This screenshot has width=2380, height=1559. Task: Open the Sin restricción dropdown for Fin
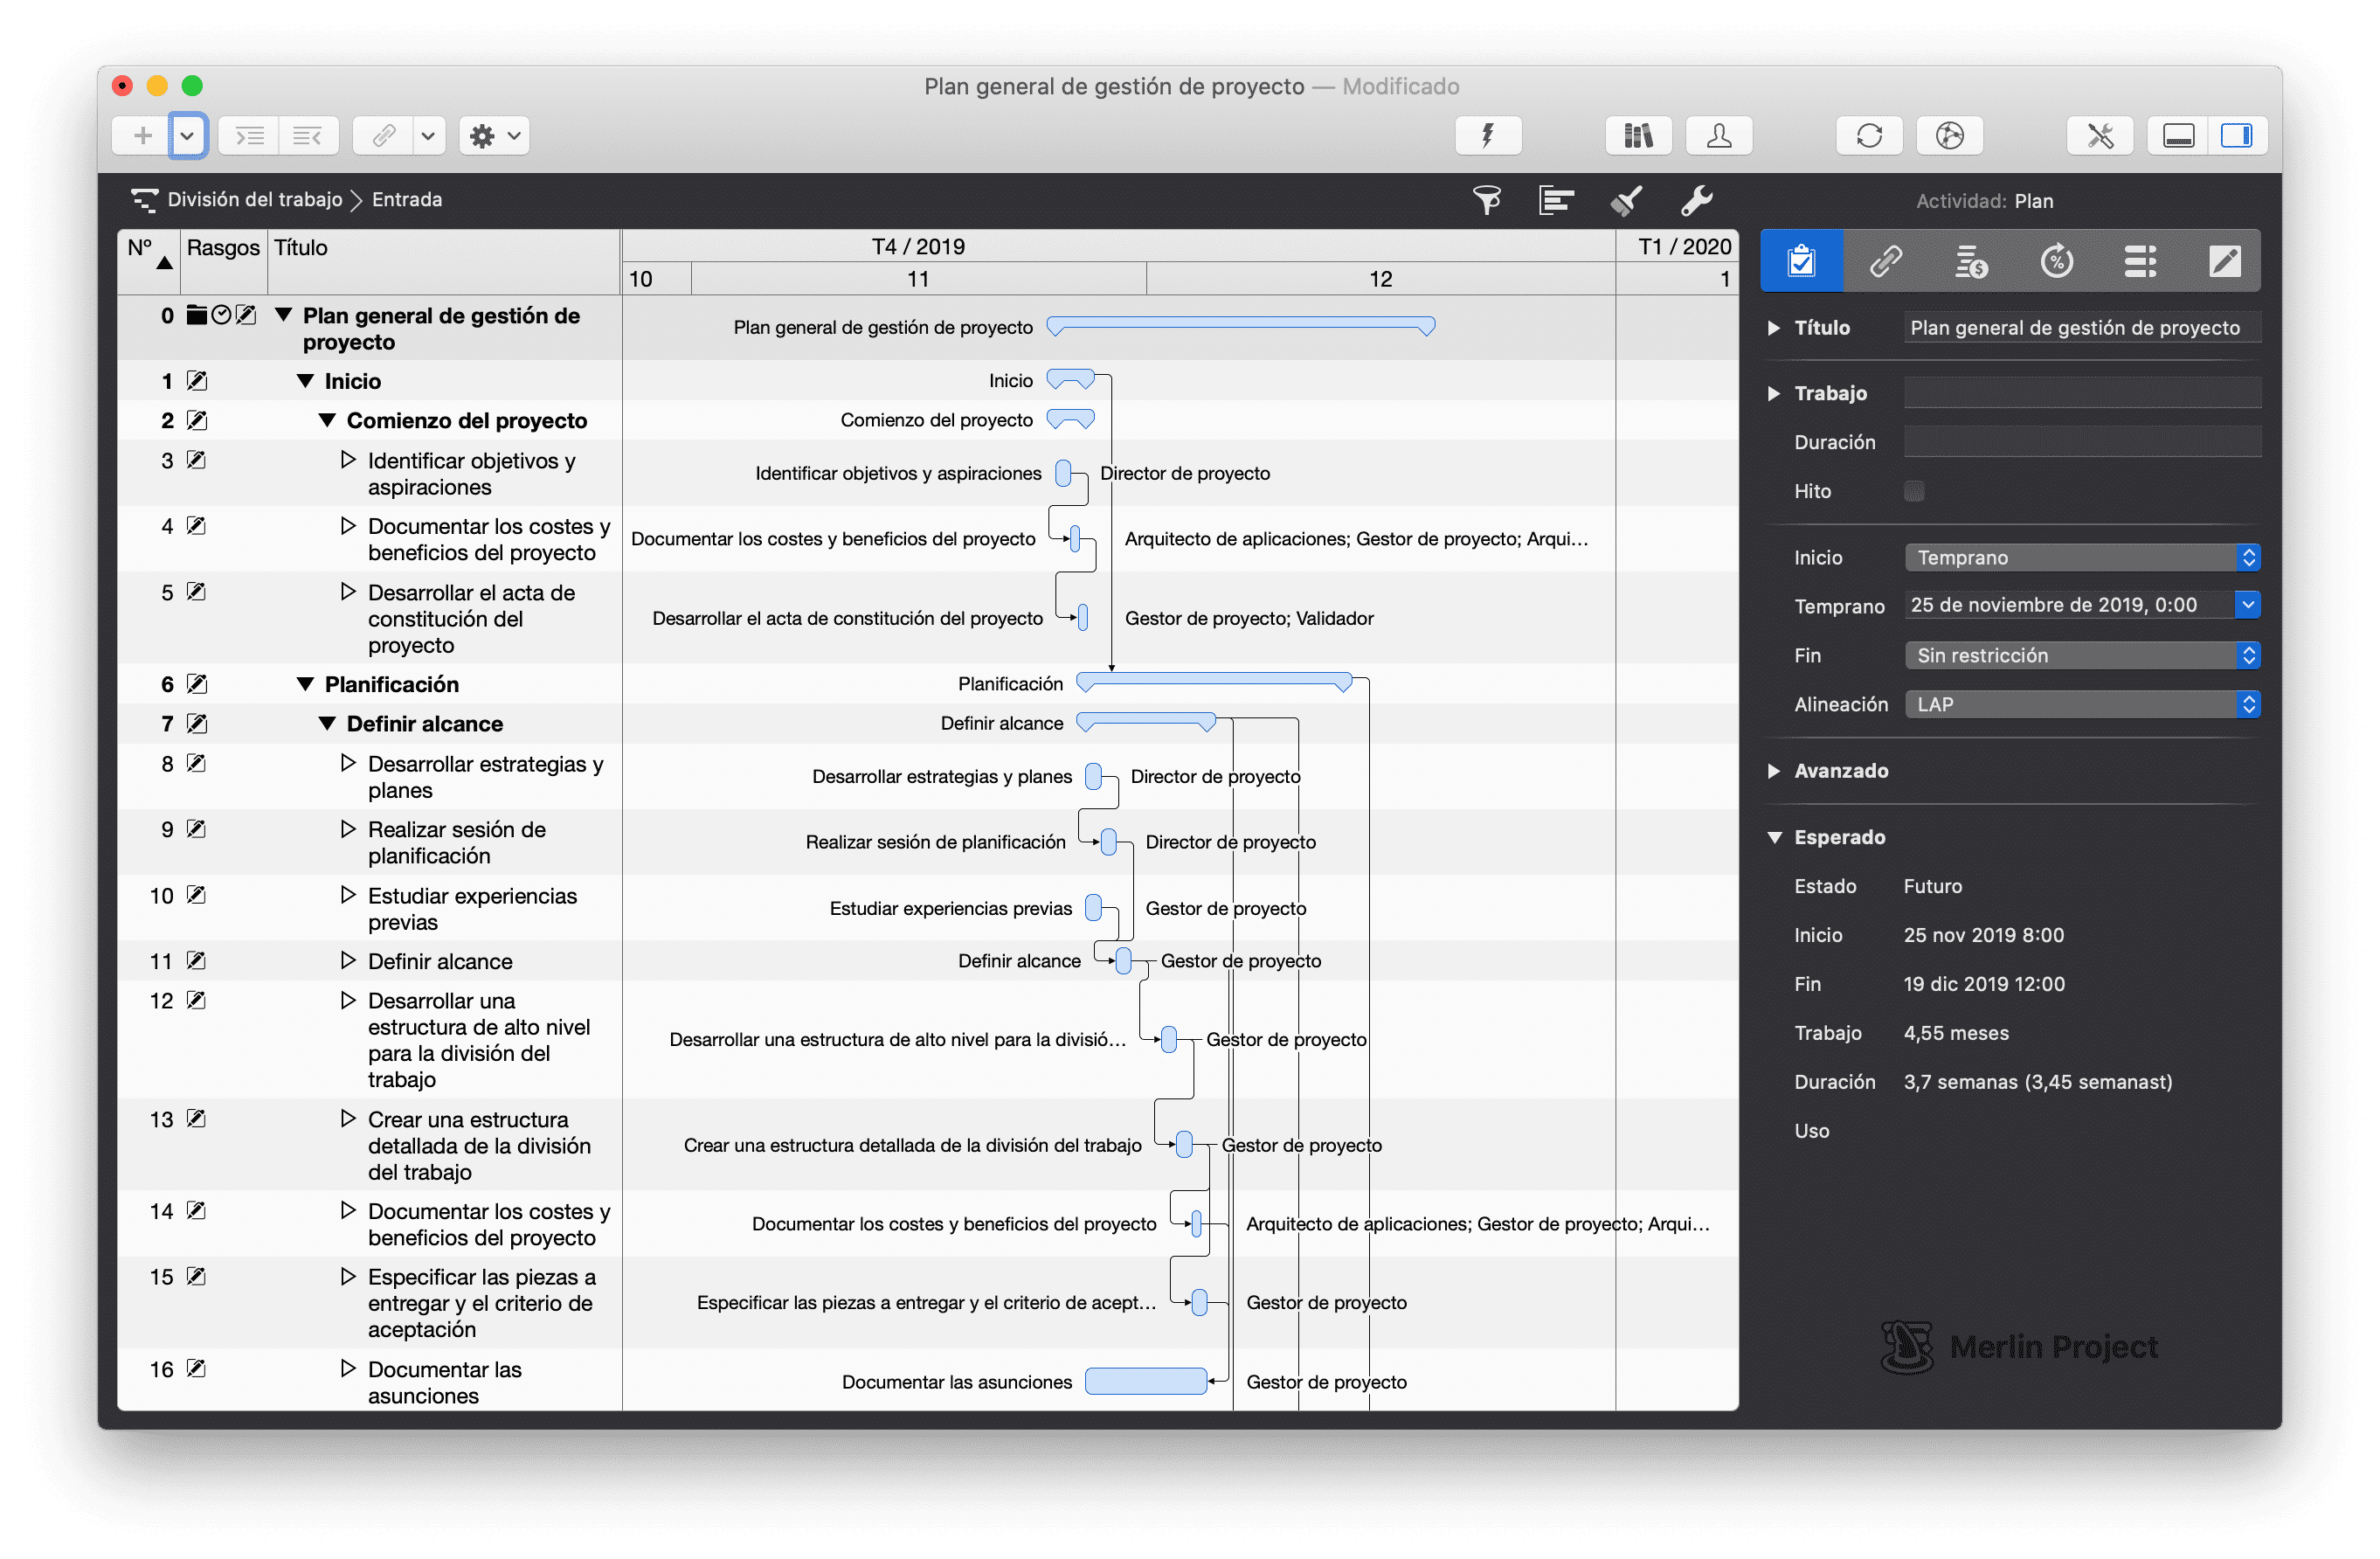tap(2250, 655)
